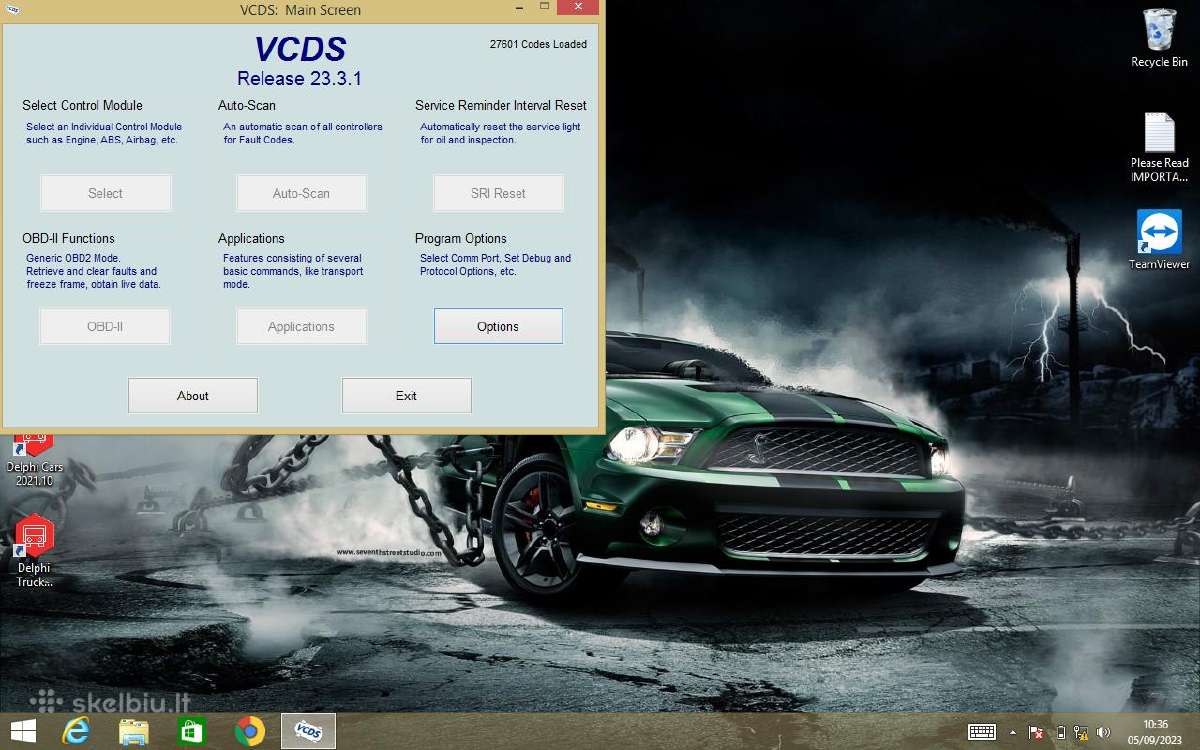Click the 'Applications' heading text
Screen dimensions: 1200x750
(x=251, y=238)
